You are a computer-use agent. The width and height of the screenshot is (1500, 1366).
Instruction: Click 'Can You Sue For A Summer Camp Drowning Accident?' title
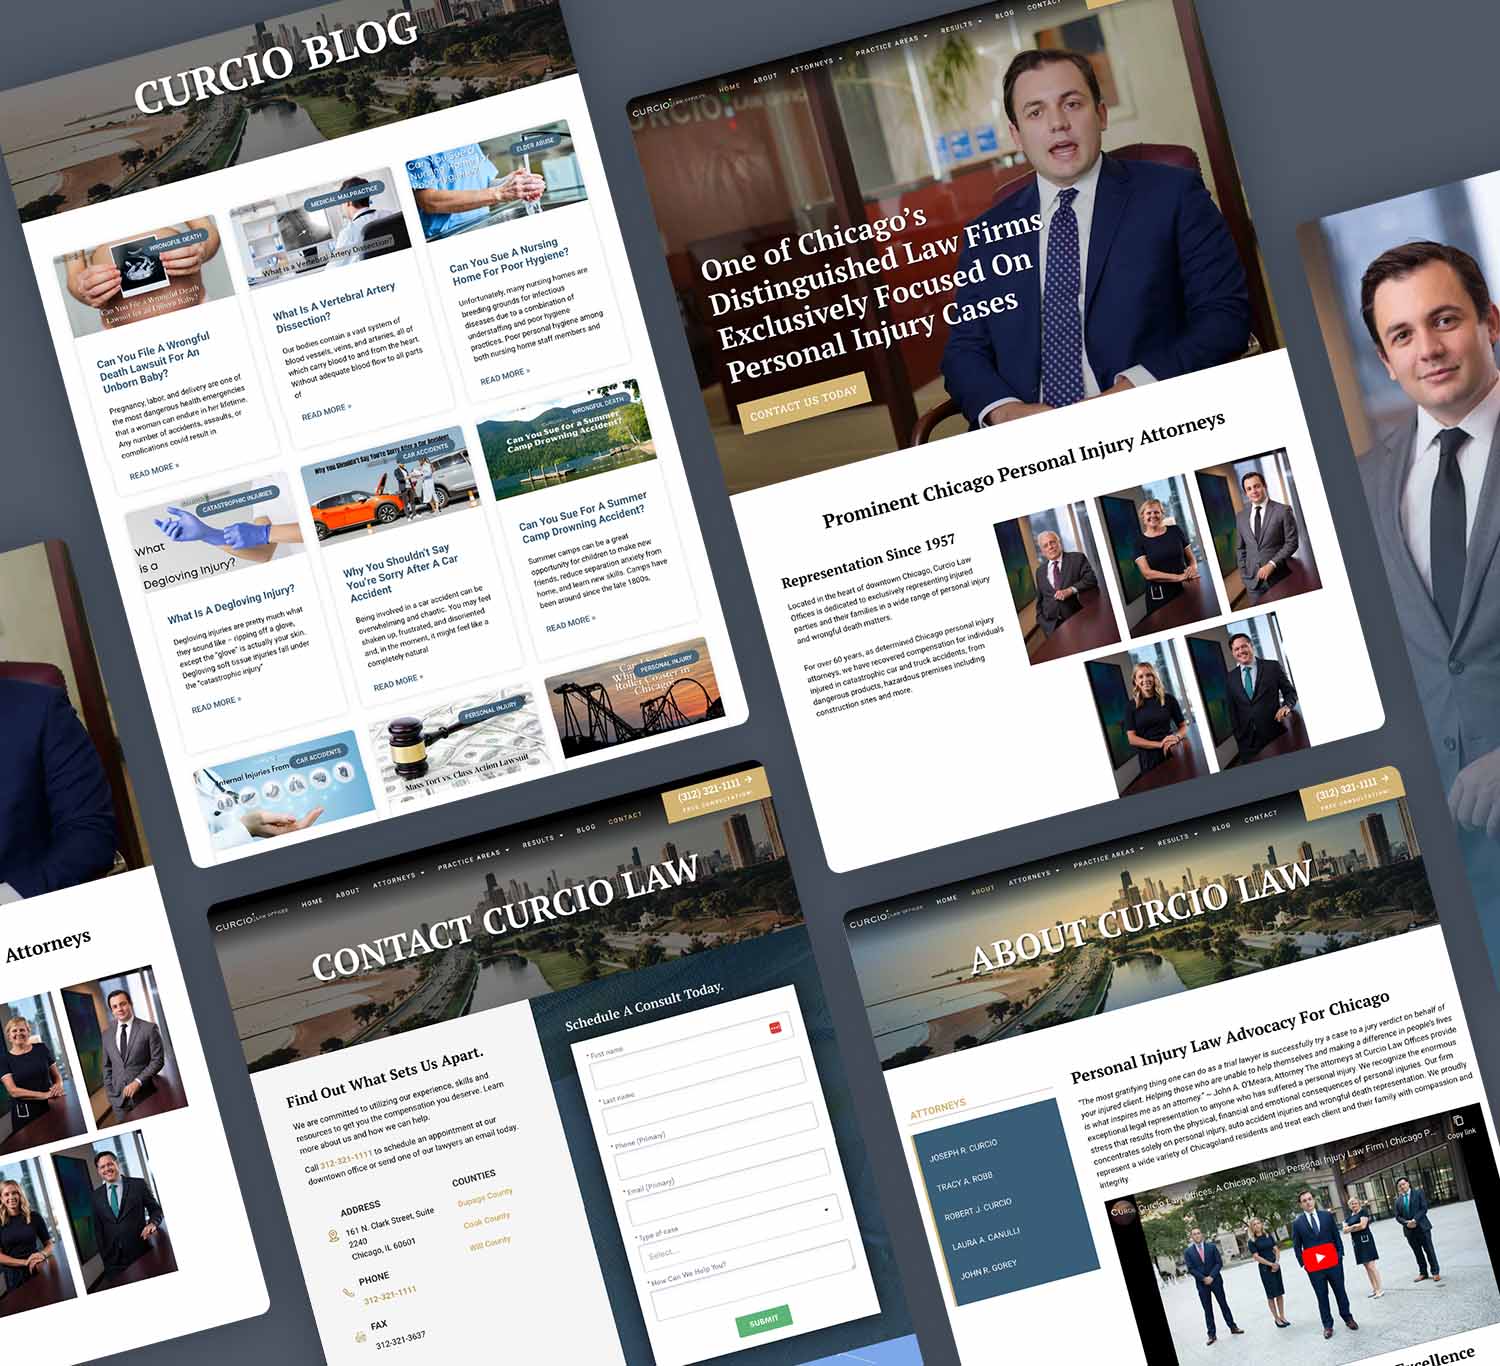coord(583,516)
